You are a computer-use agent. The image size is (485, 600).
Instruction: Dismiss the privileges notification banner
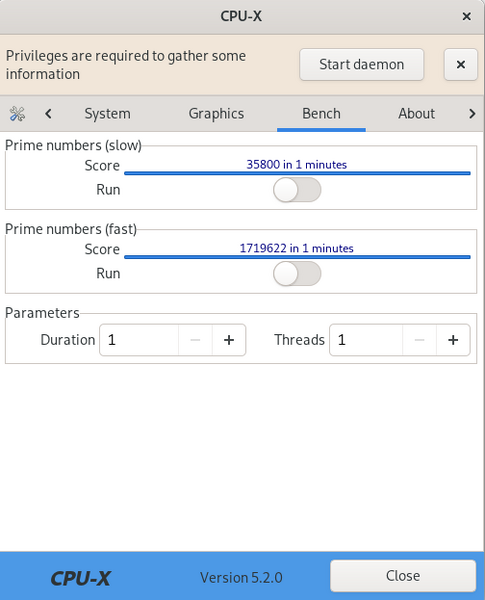(x=461, y=64)
